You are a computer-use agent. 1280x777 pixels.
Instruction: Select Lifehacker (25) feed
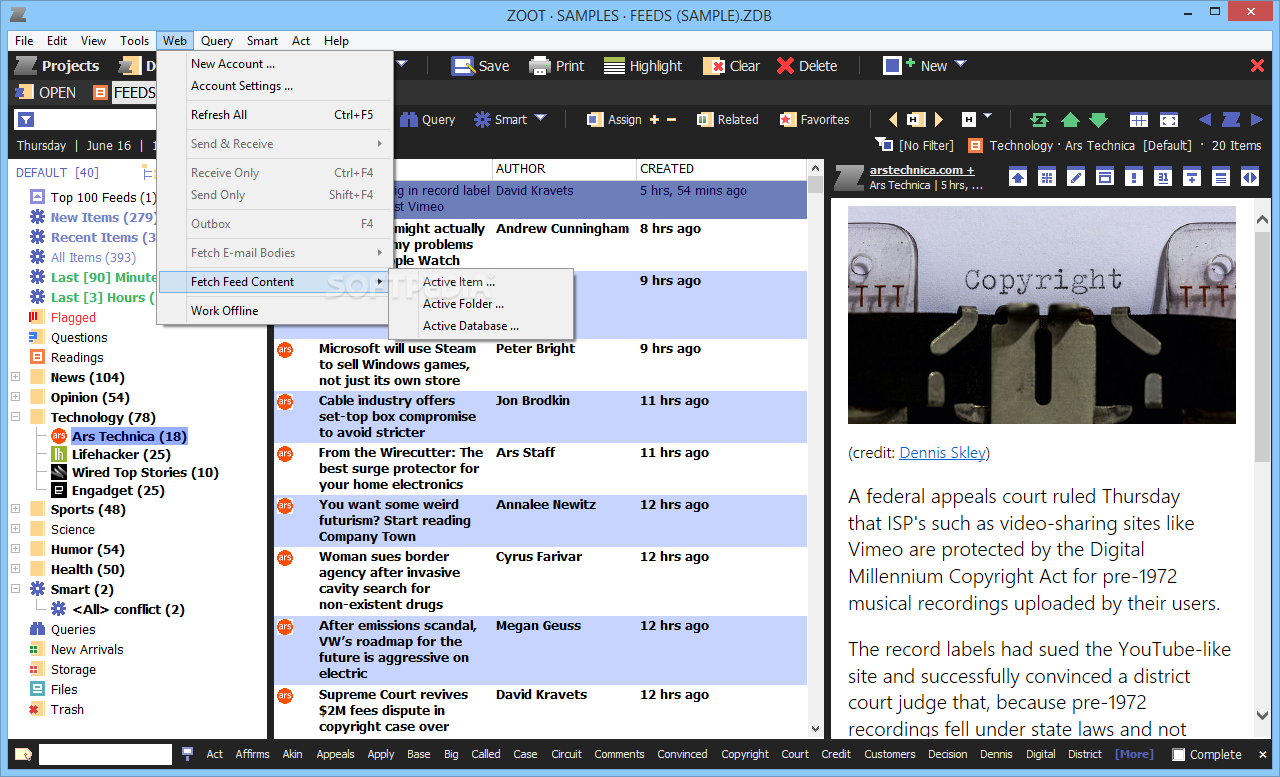[121, 454]
